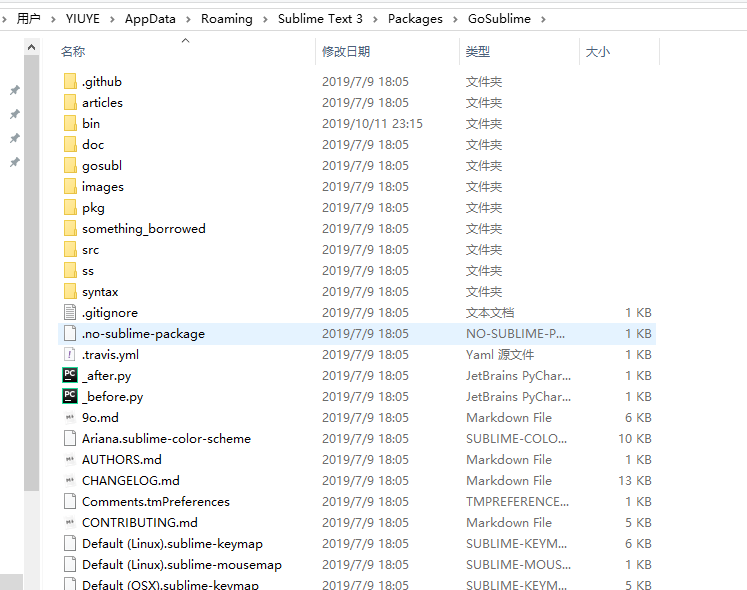Expand chevron after Packages in address bar
The height and width of the screenshot is (590, 747).
(455, 19)
